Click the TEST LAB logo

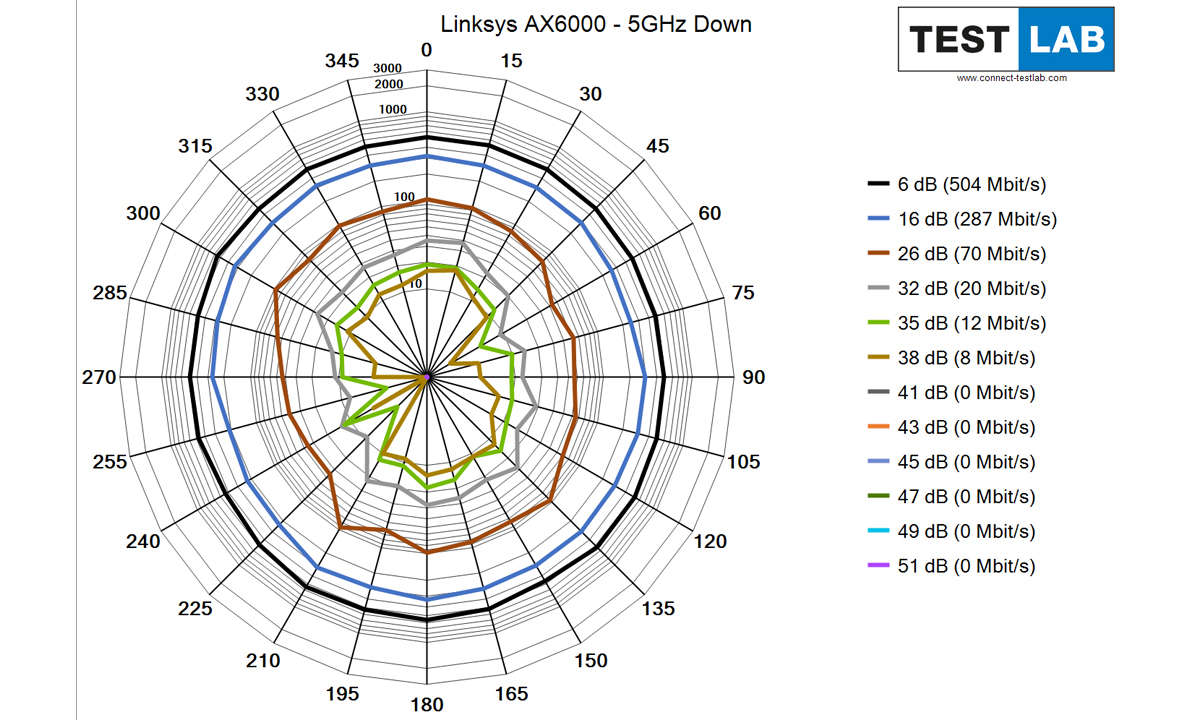[1006, 39]
